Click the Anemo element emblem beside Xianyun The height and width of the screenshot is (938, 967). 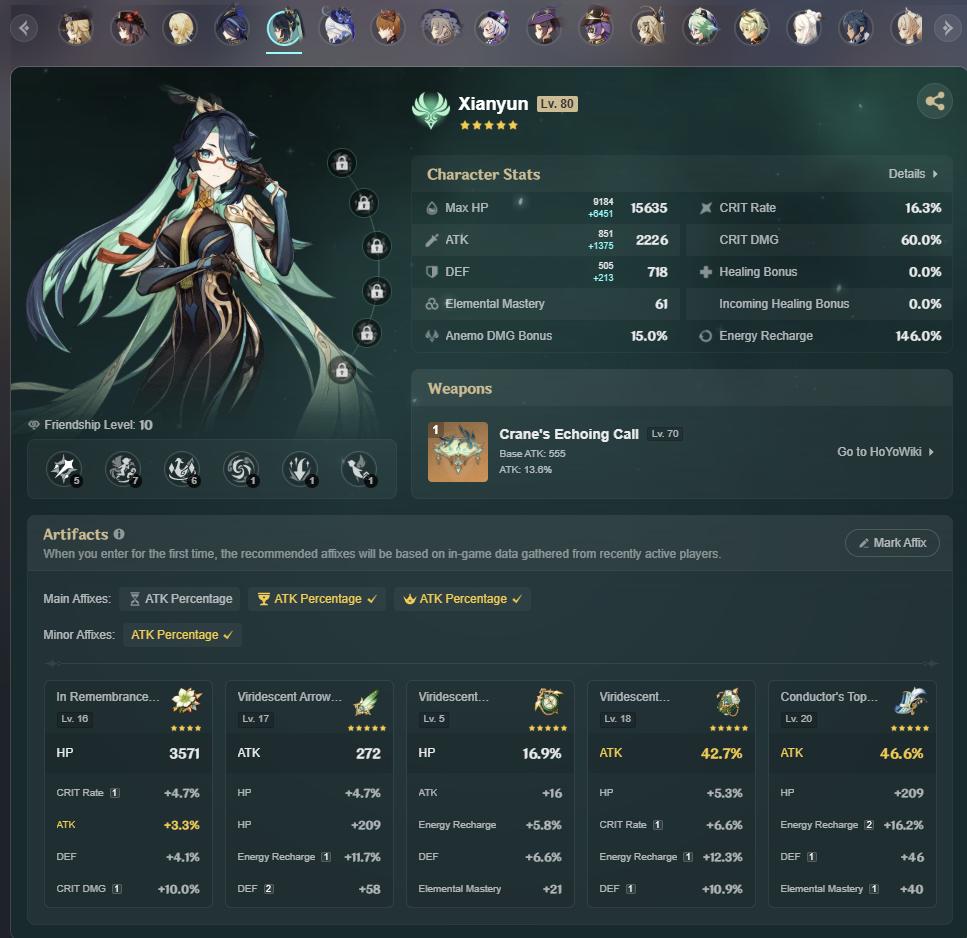pos(431,111)
